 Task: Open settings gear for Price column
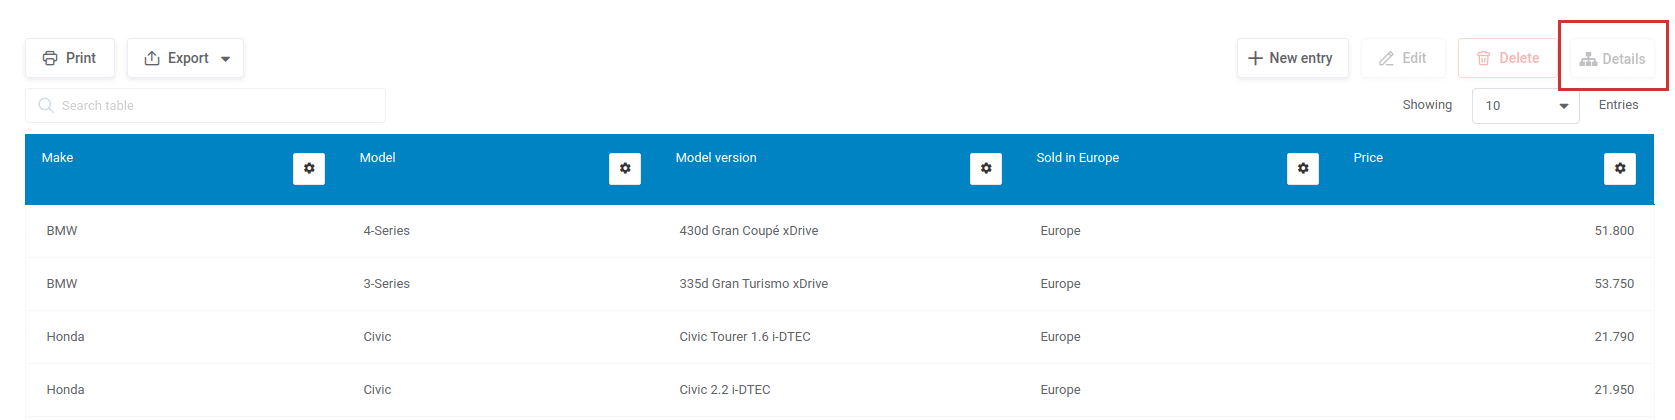click(1620, 169)
